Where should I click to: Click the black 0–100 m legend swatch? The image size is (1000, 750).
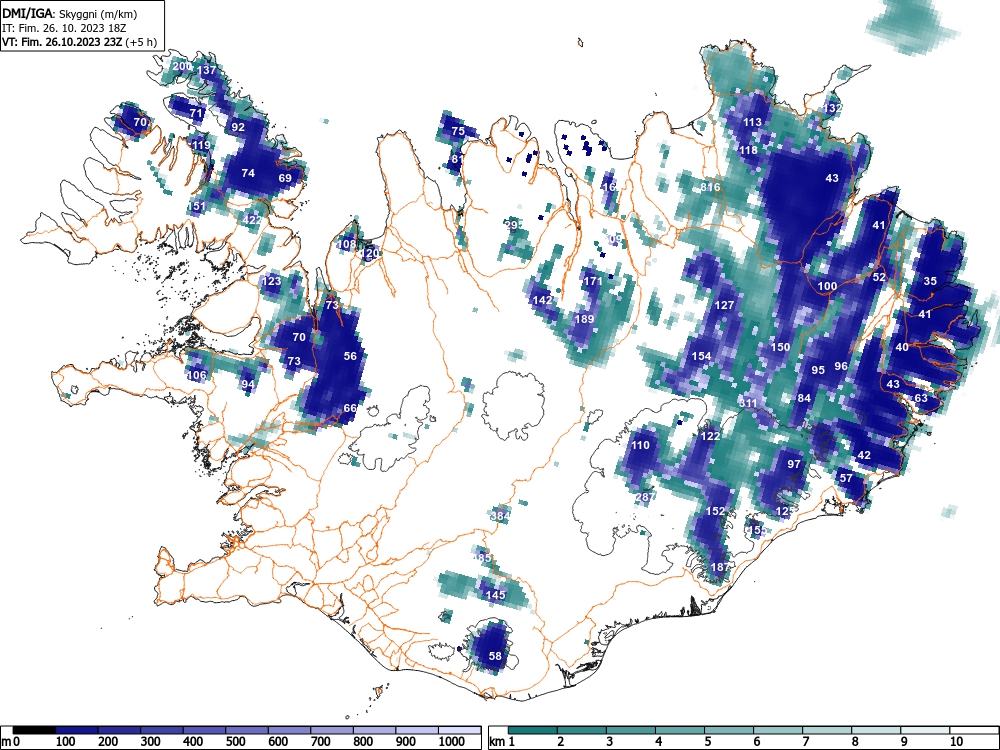[34, 730]
